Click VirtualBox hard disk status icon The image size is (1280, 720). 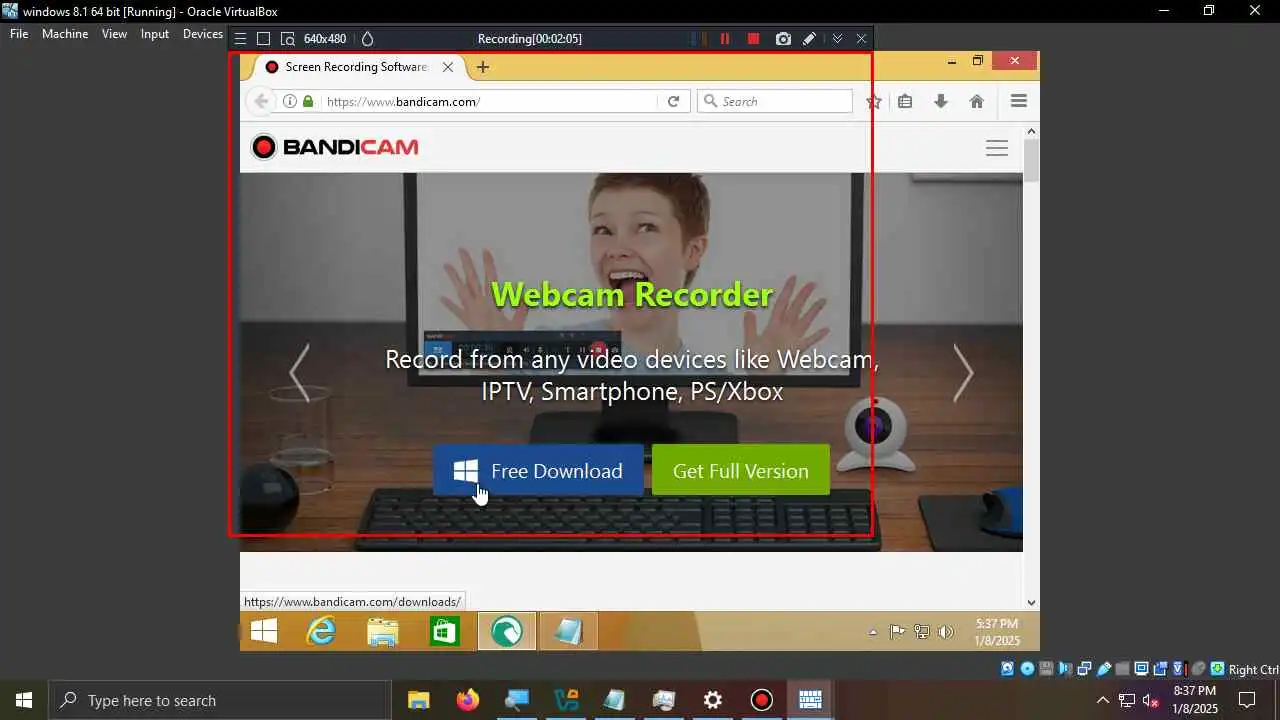click(x=1007, y=669)
